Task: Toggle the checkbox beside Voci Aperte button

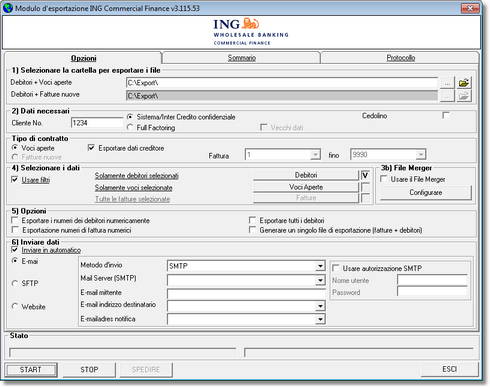Action: (365, 187)
